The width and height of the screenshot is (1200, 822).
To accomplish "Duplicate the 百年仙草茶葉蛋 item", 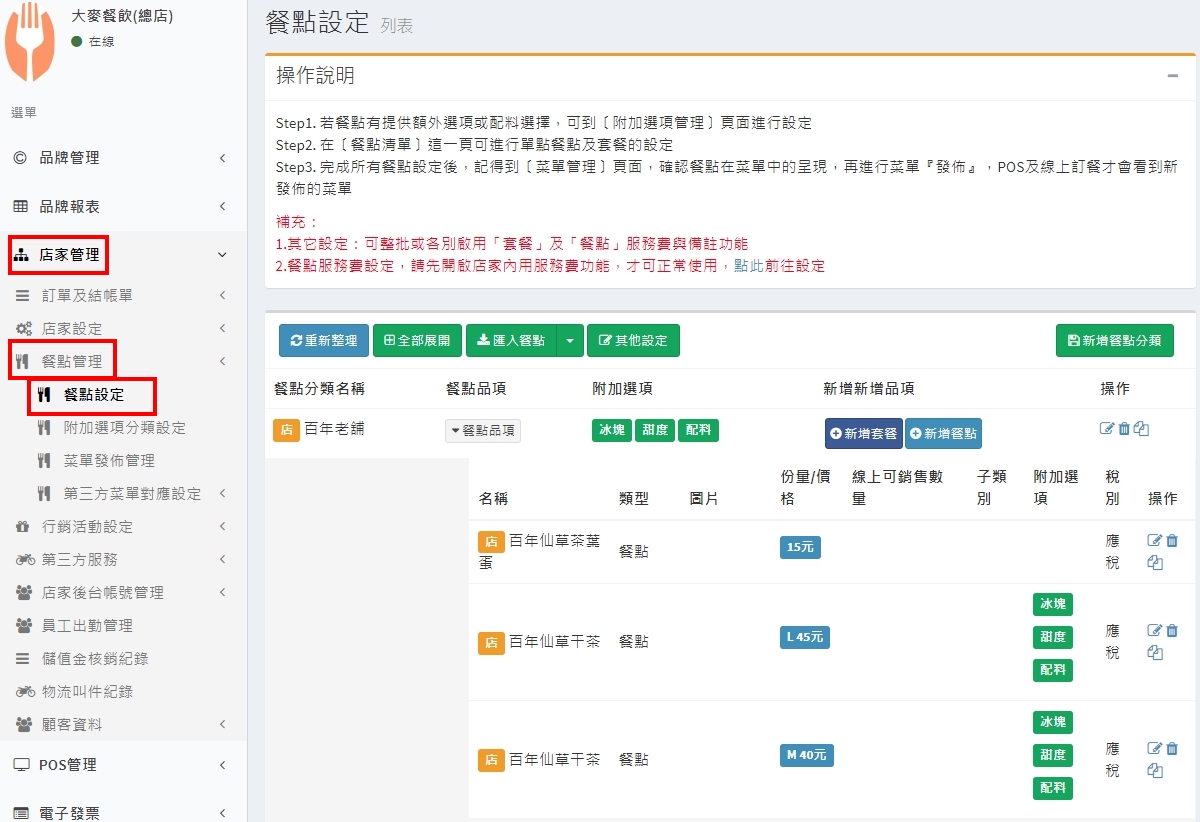I will point(1155,563).
